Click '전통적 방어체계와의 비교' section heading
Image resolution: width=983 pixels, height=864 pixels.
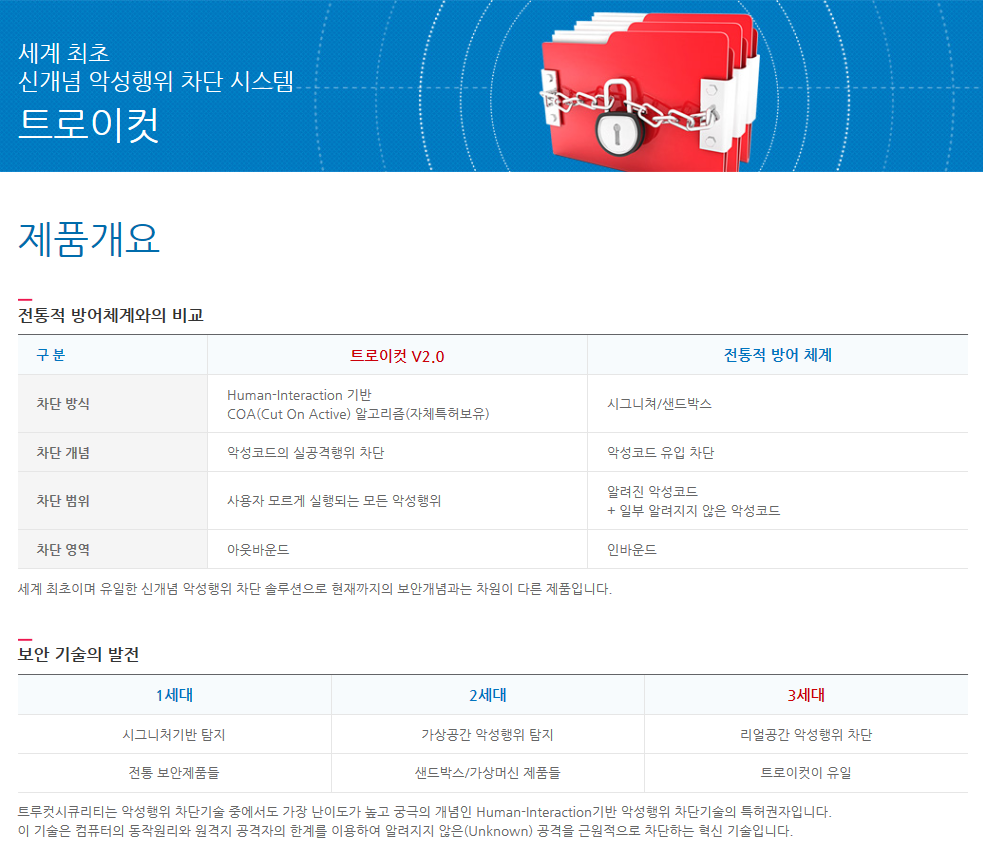pos(111,315)
